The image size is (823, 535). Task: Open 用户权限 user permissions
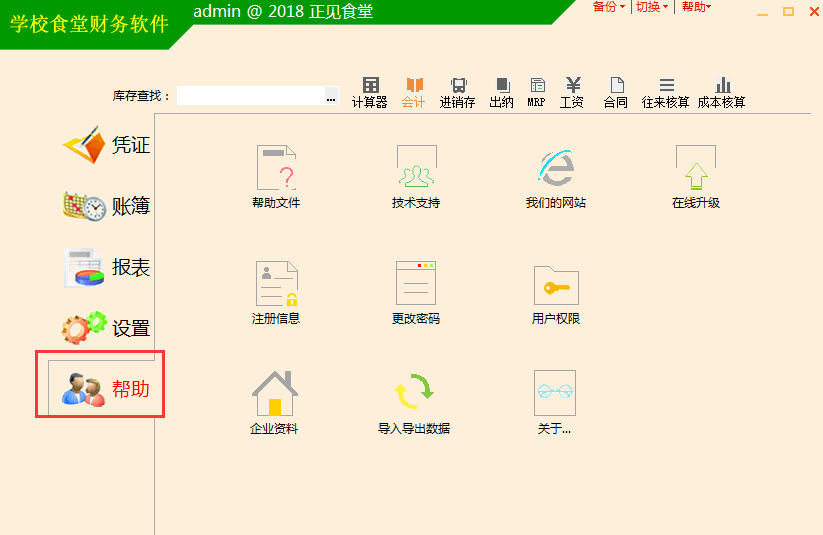pyautogui.click(x=556, y=295)
